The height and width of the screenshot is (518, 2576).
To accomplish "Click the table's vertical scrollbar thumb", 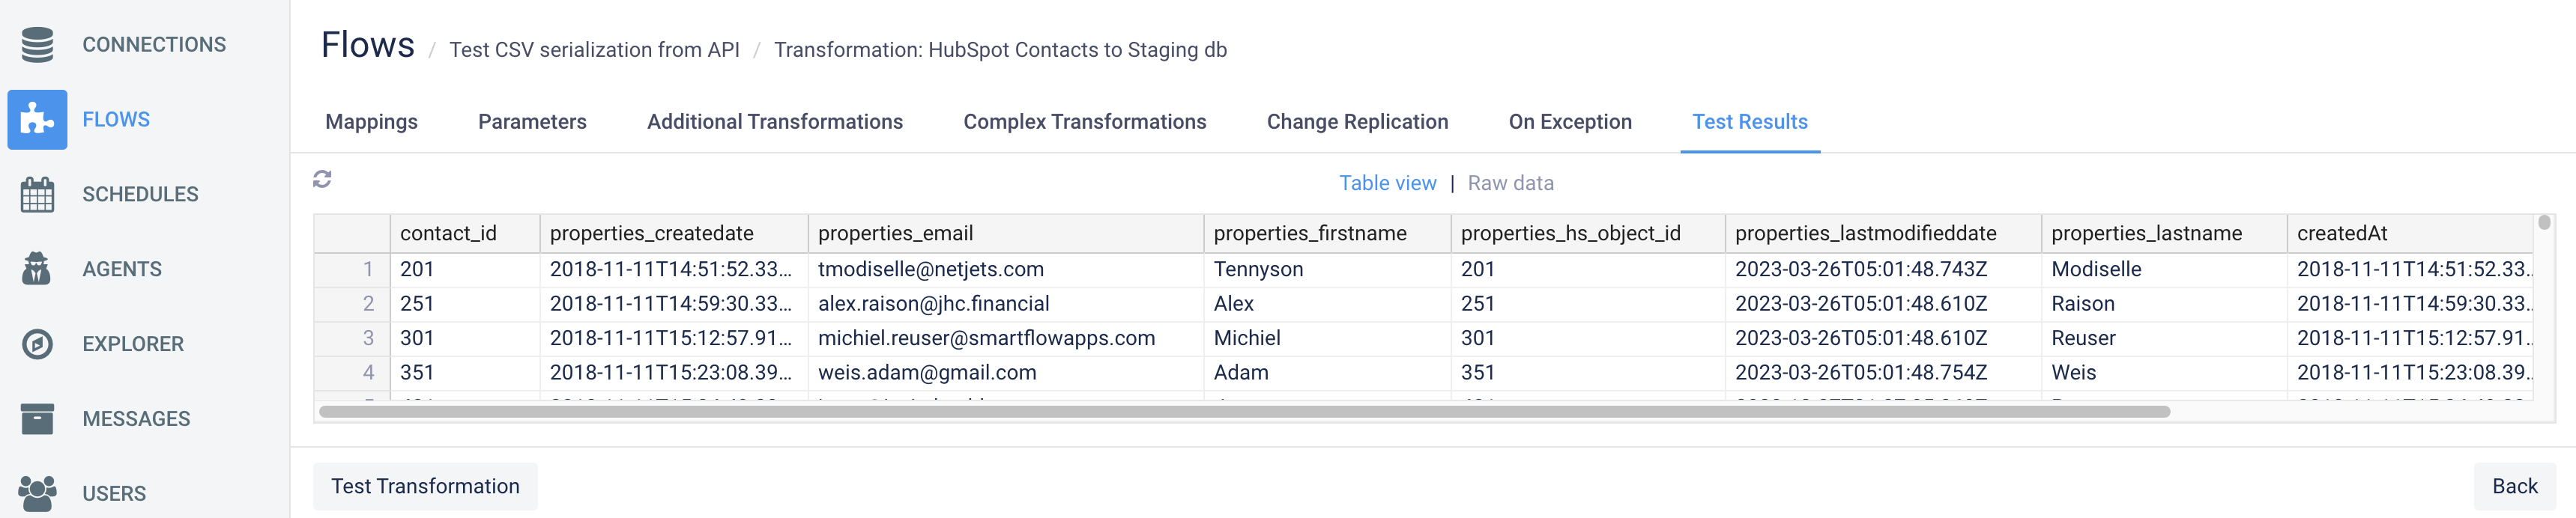I will [2543, 223].
